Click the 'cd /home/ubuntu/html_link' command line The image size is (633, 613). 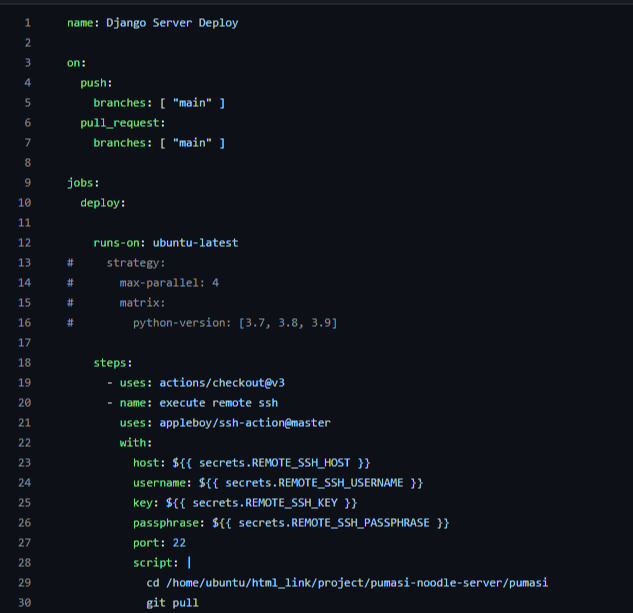(x=347, y=583)
